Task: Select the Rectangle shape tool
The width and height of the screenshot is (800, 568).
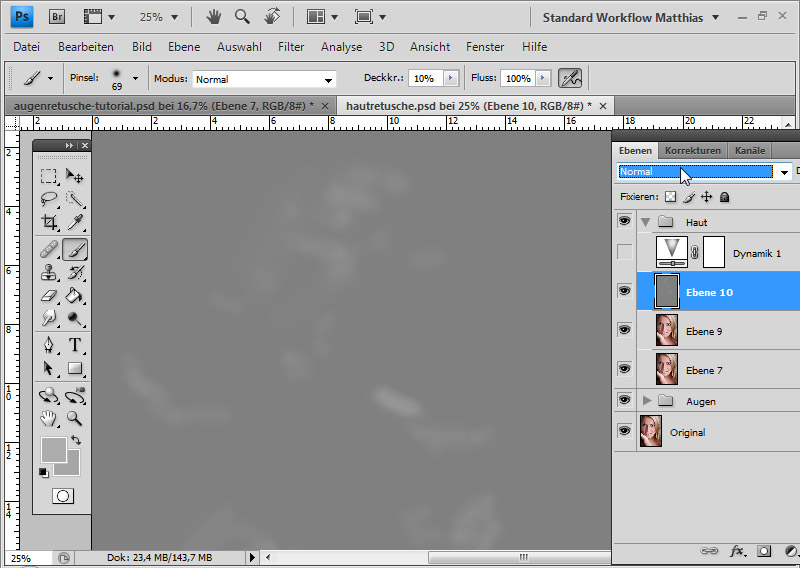Action: pyautogui.click(x=74, y=368)
